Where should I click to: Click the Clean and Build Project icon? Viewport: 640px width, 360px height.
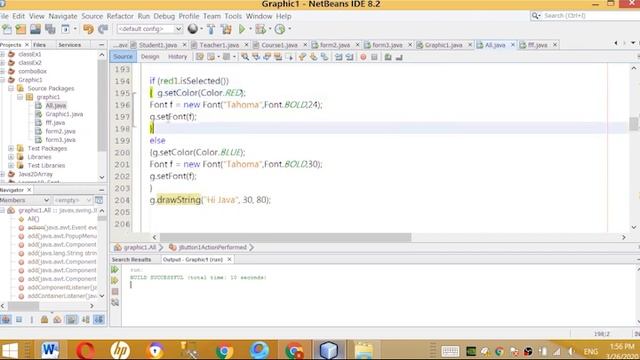[226, 29]
